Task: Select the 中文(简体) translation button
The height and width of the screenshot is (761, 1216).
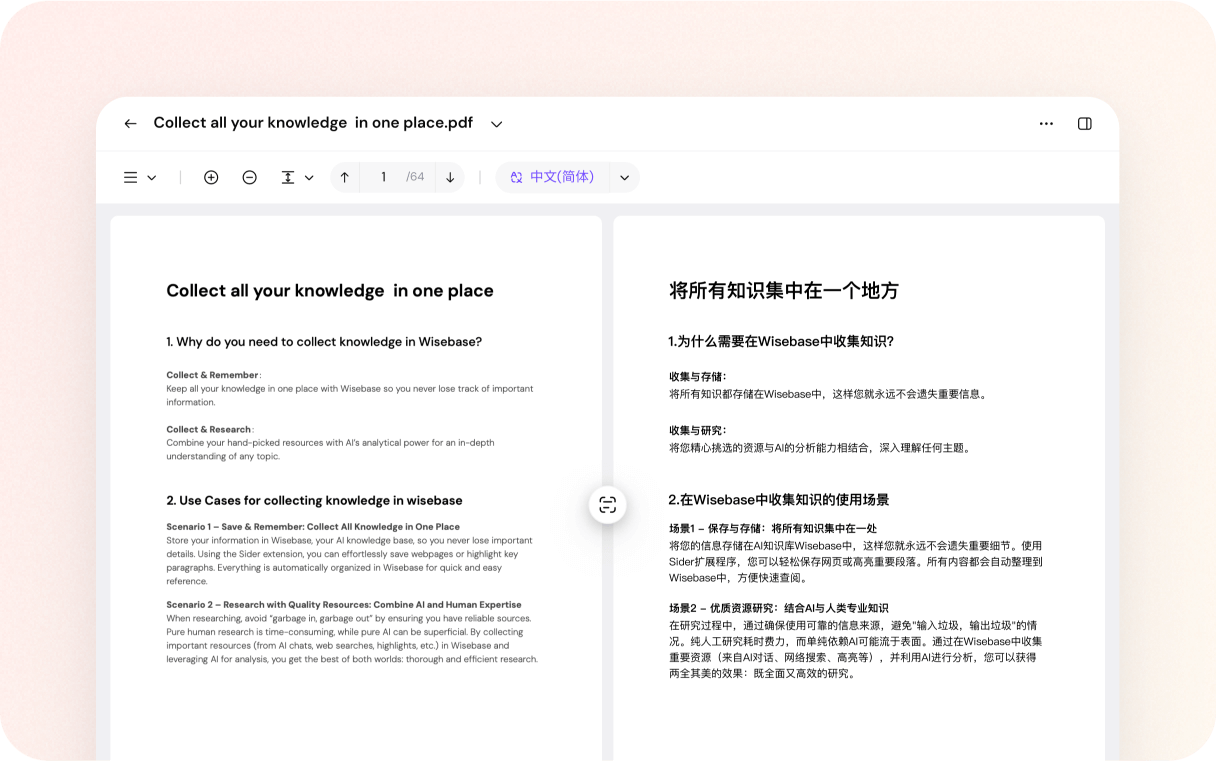Action: pyautogui.click(x=552, y=177)
